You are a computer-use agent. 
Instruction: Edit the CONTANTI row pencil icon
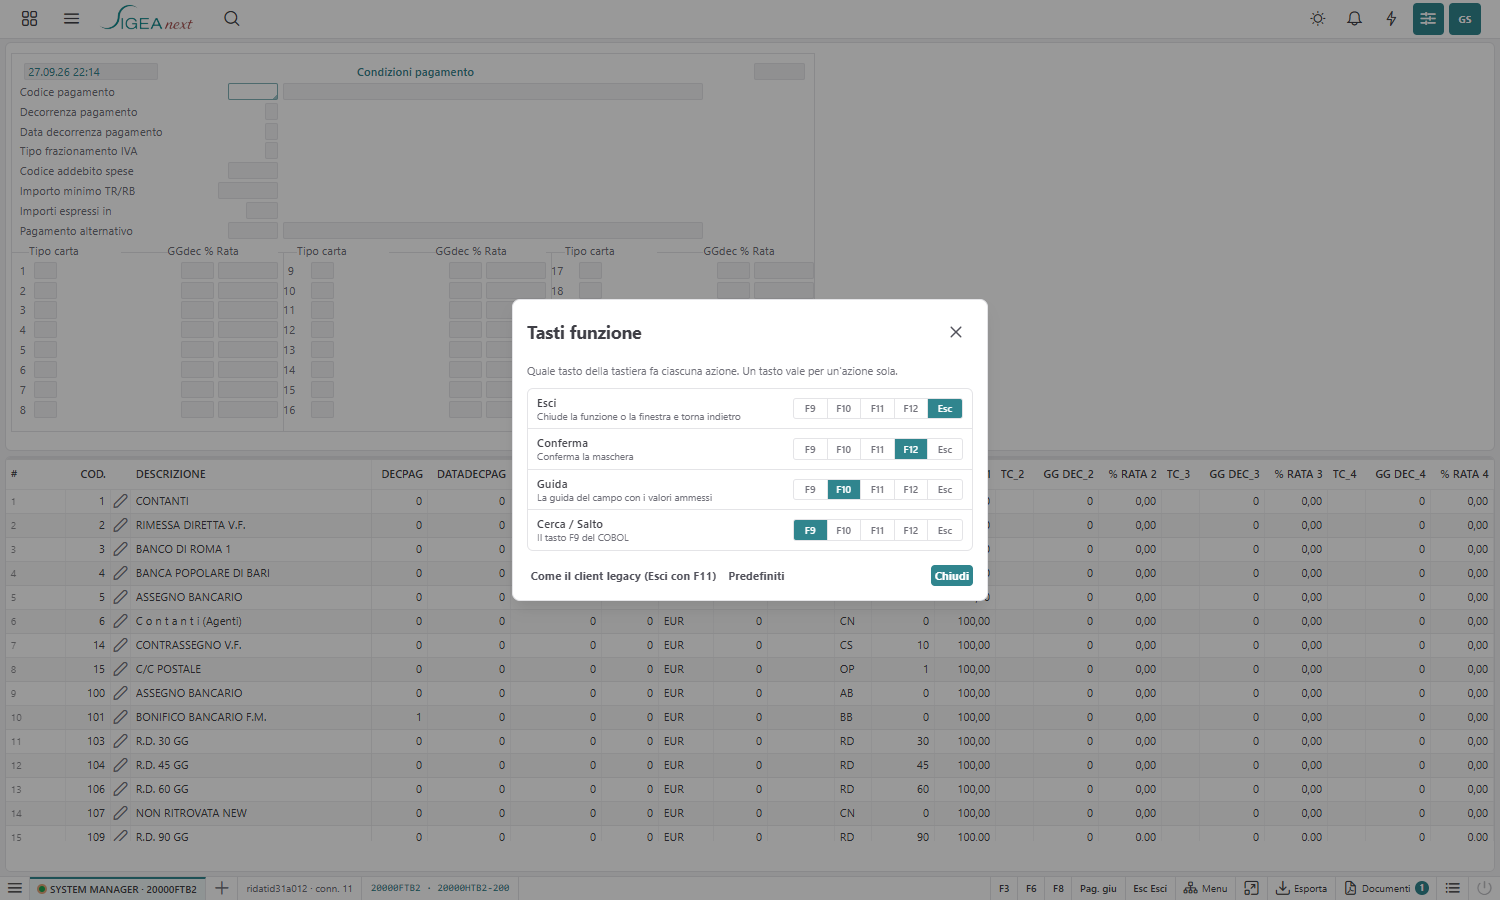(120, 501)
